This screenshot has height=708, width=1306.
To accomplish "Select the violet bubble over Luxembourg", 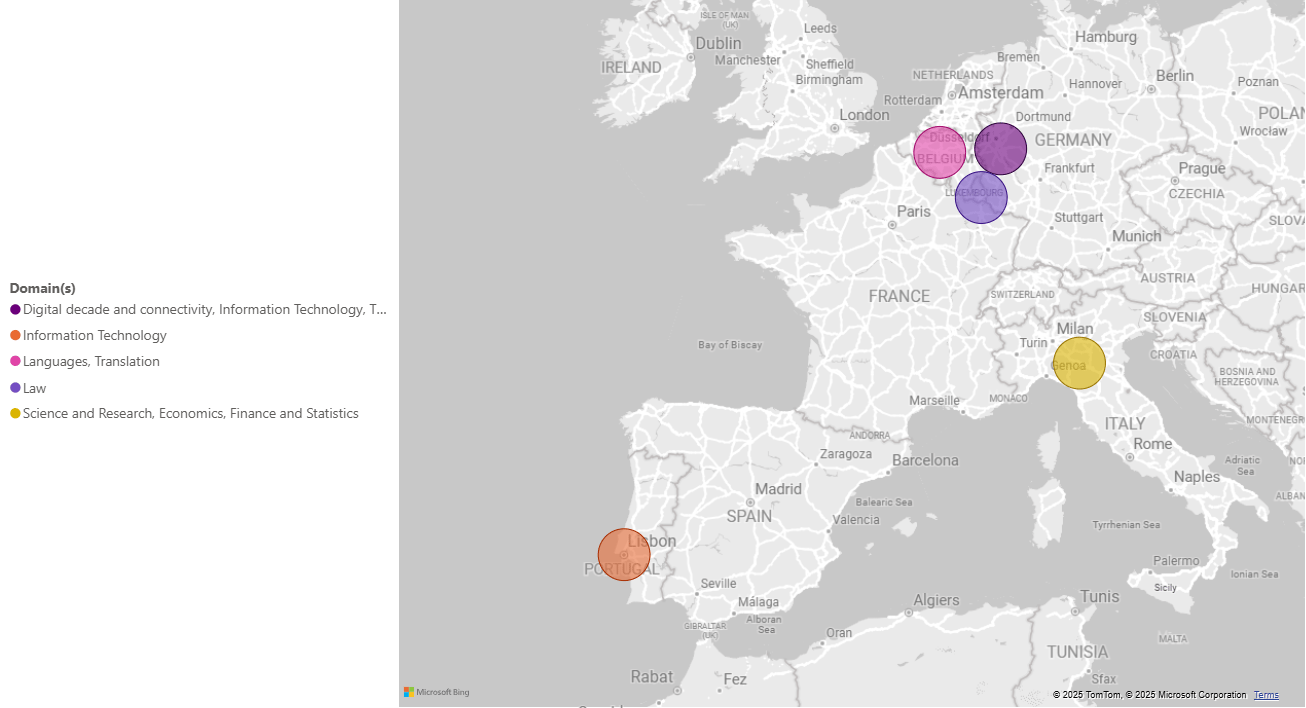I will click(981, 197).
